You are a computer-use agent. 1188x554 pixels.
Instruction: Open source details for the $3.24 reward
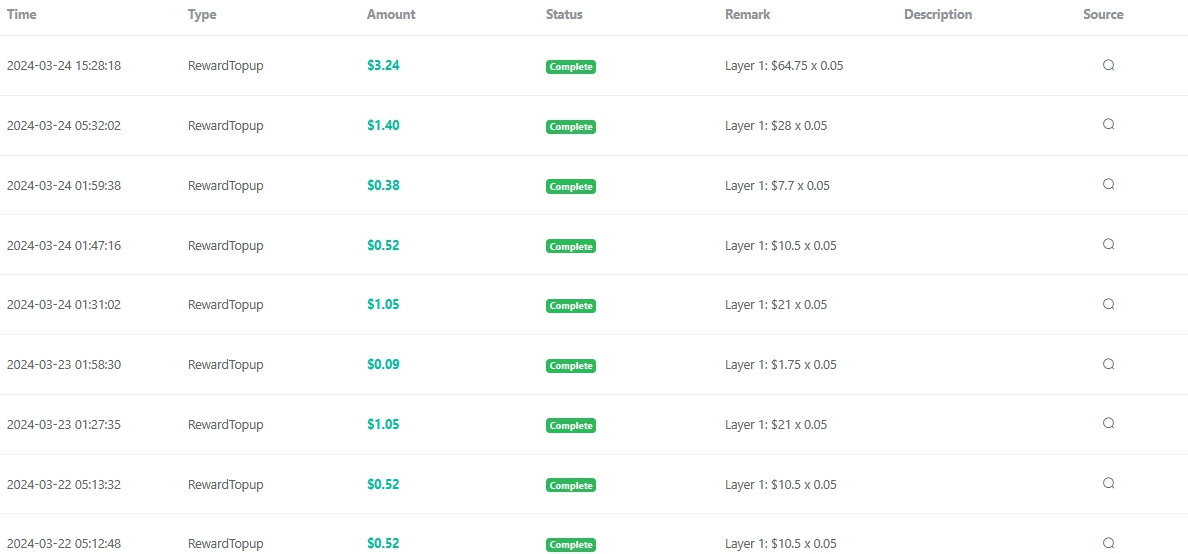(1108, 65)
